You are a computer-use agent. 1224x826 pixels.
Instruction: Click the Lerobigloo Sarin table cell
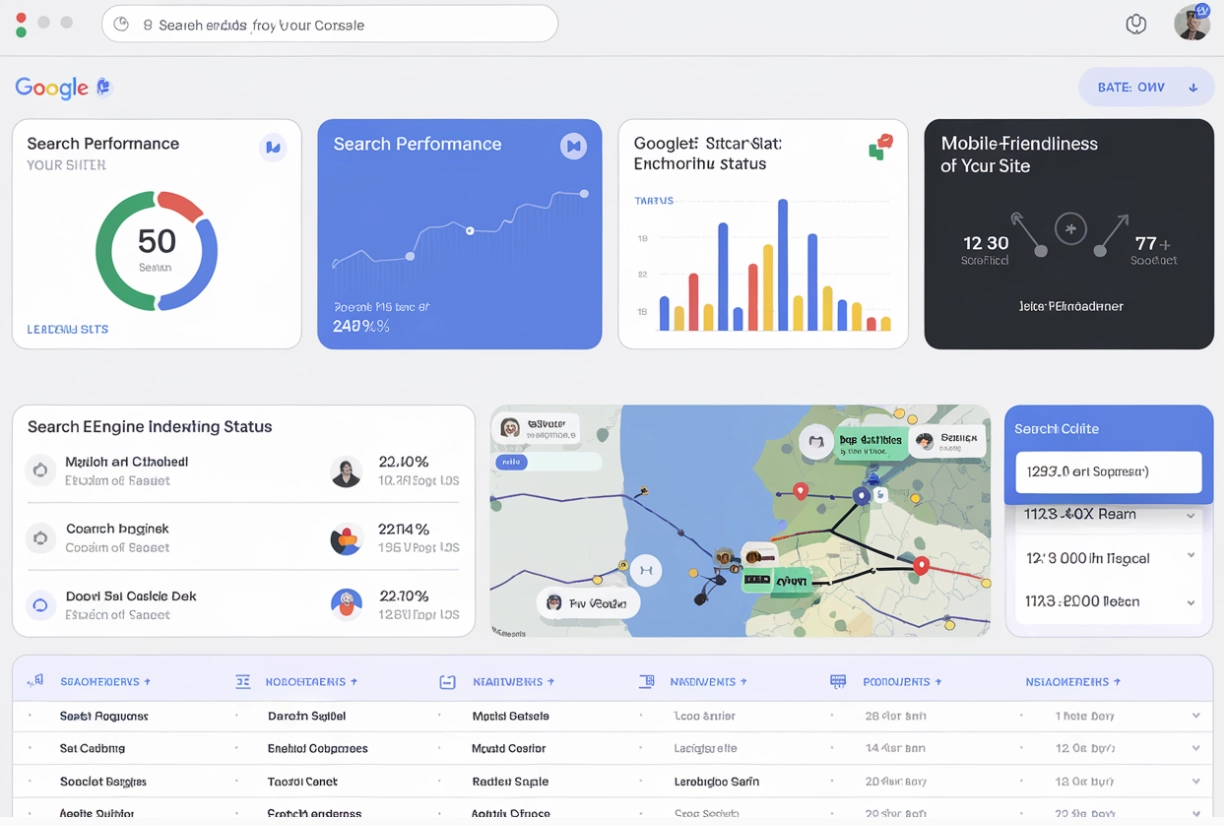click(715, 782)
